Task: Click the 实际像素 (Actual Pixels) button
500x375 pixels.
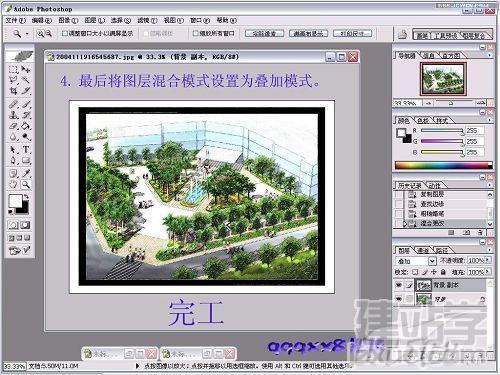Action: tap(264, 33)
